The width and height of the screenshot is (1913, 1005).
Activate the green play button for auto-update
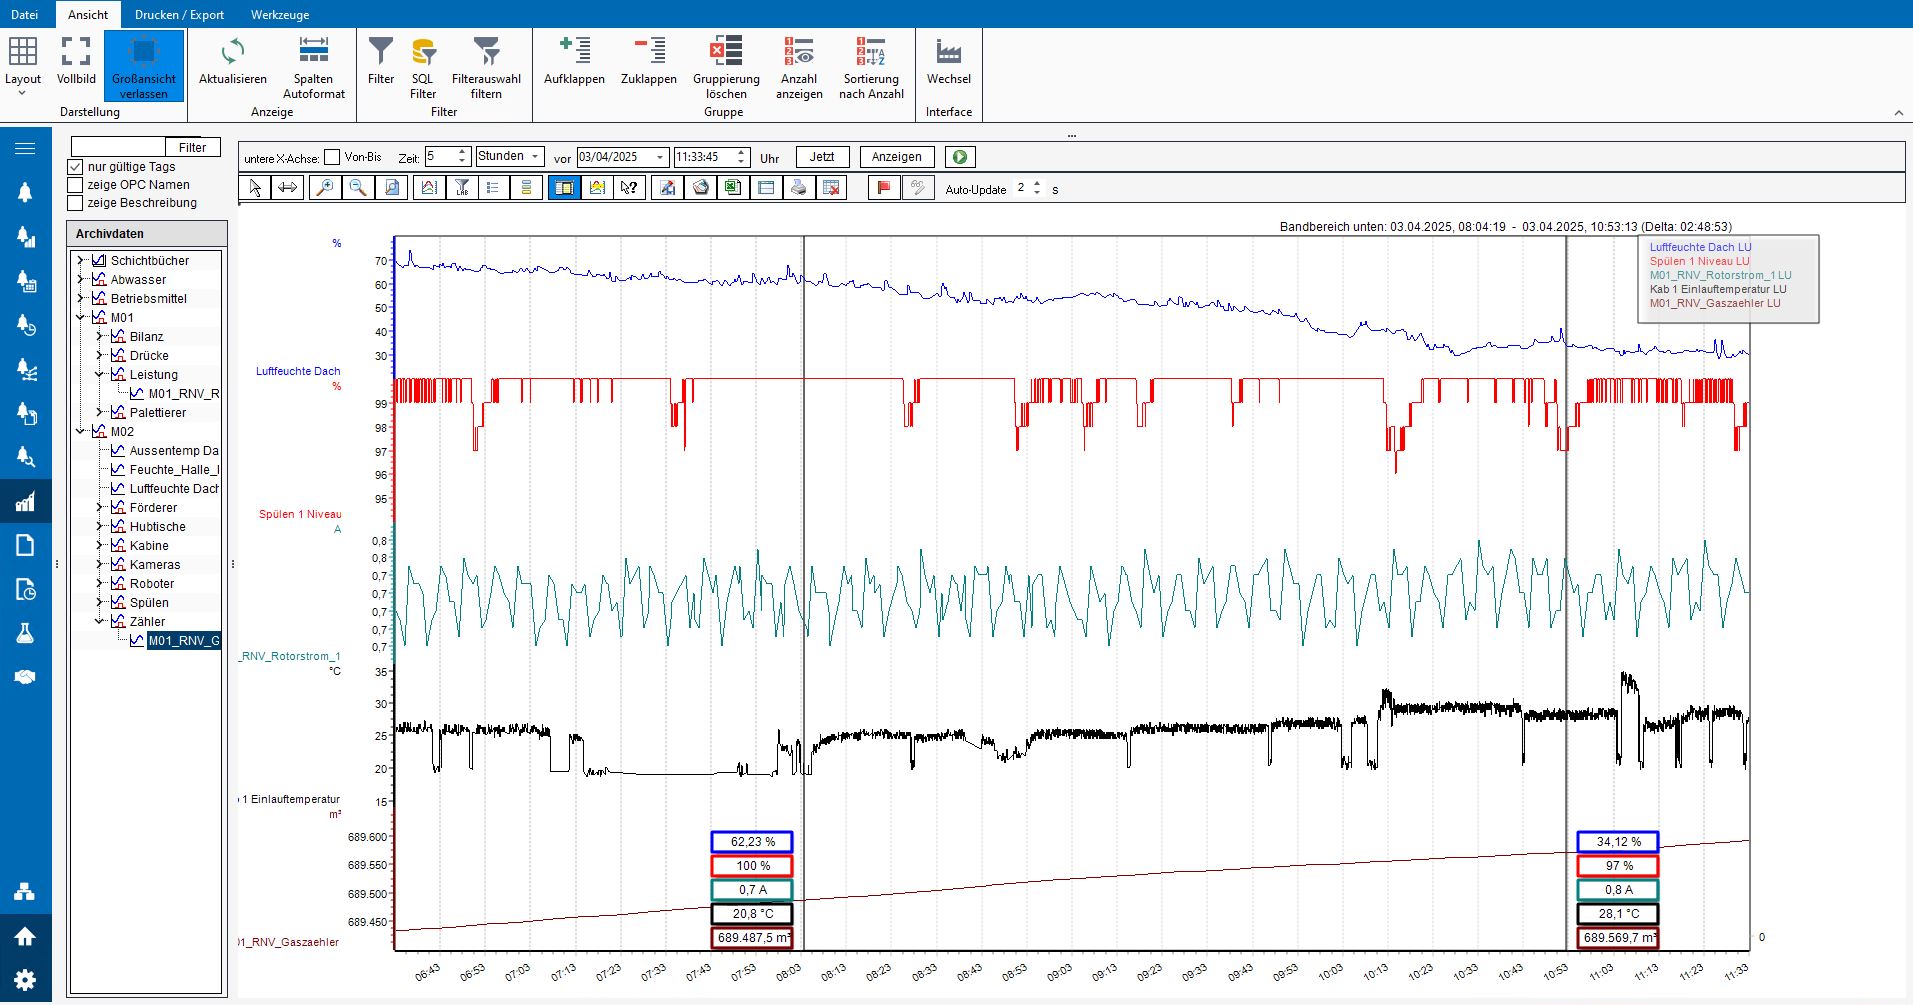point(958,156)
